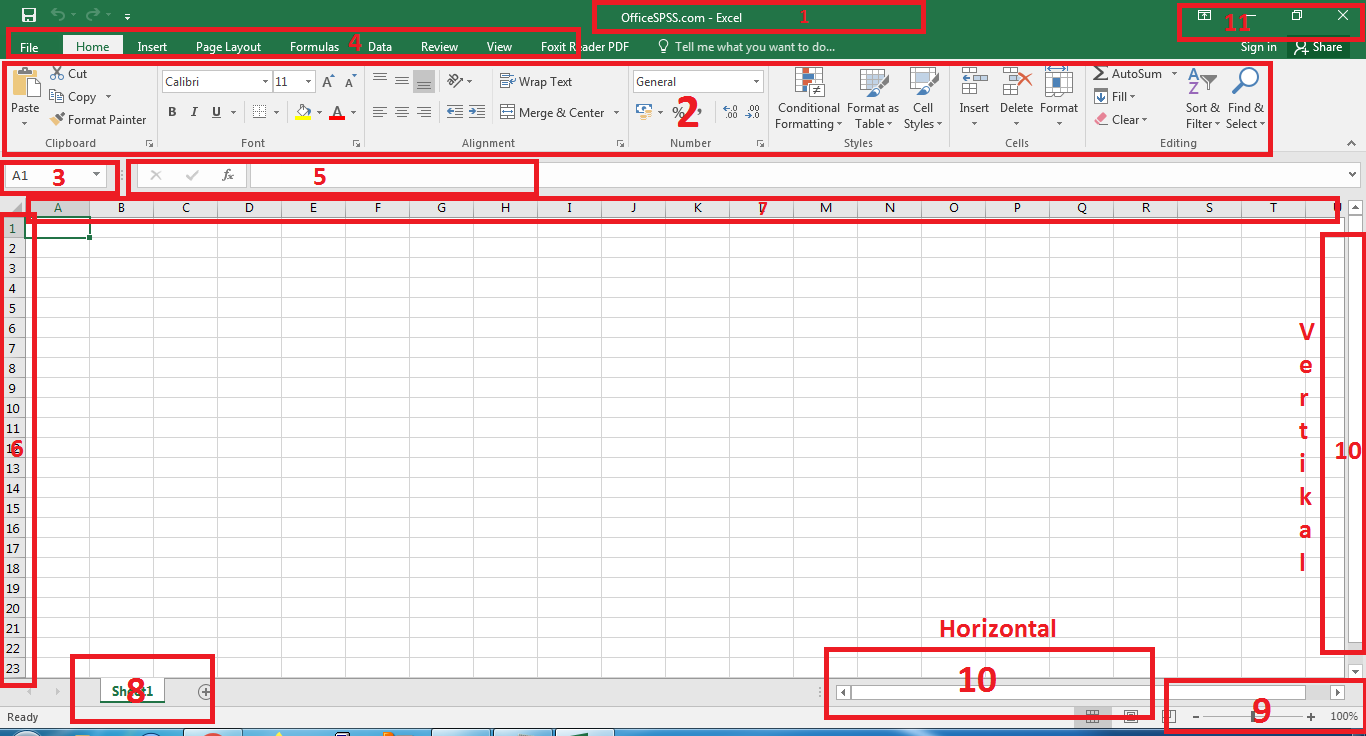Click the New Sheet plus button
Screen dimensions: 1366x736
205,691
